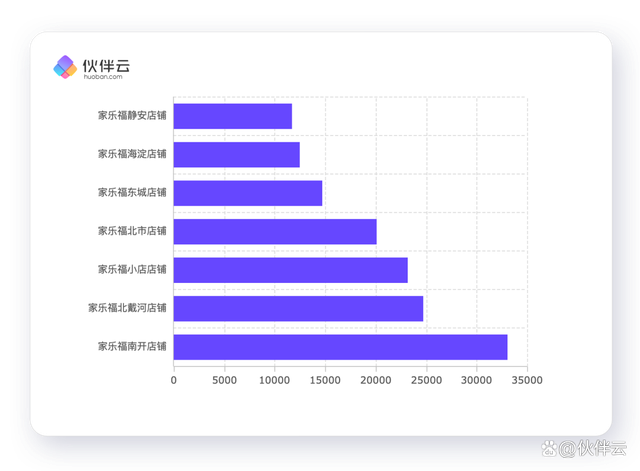Select the 家乐福东城店铺 bar

click(248, 193)
